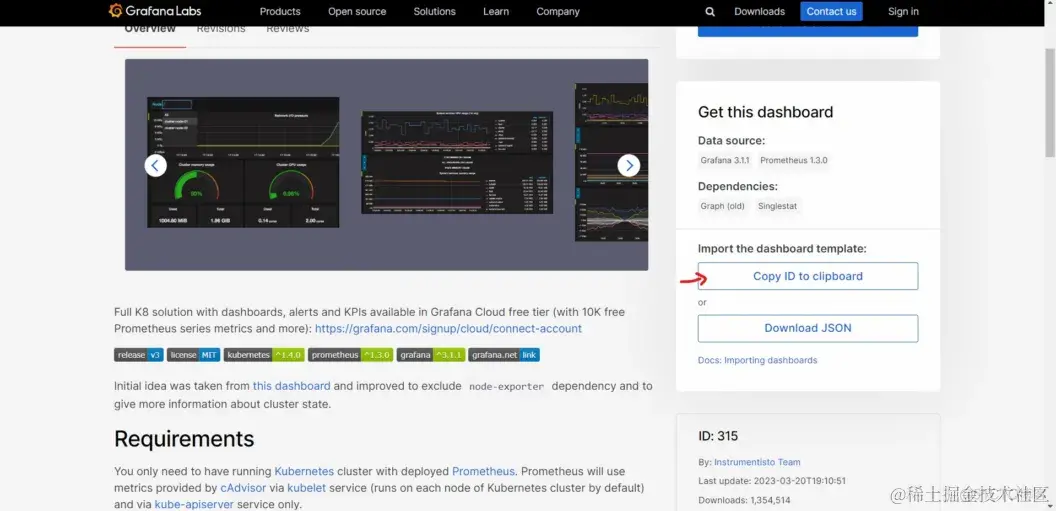Image resolution: width=1056 pixels, height=511 pixels.
Task: Open the kubelet link
Action: pyautogui.click(x=306, y=487)
